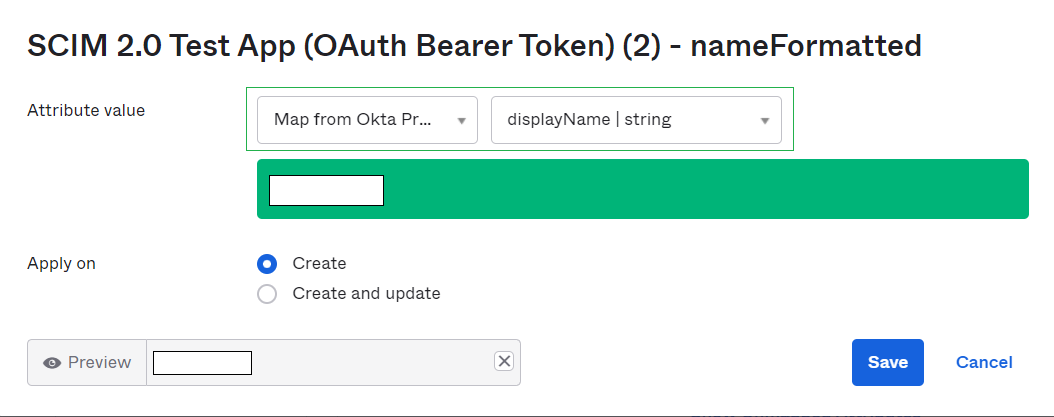Click the nameFormatted dialog title
This screenshot has height=417, width=1054.
(x=474, y=46)
